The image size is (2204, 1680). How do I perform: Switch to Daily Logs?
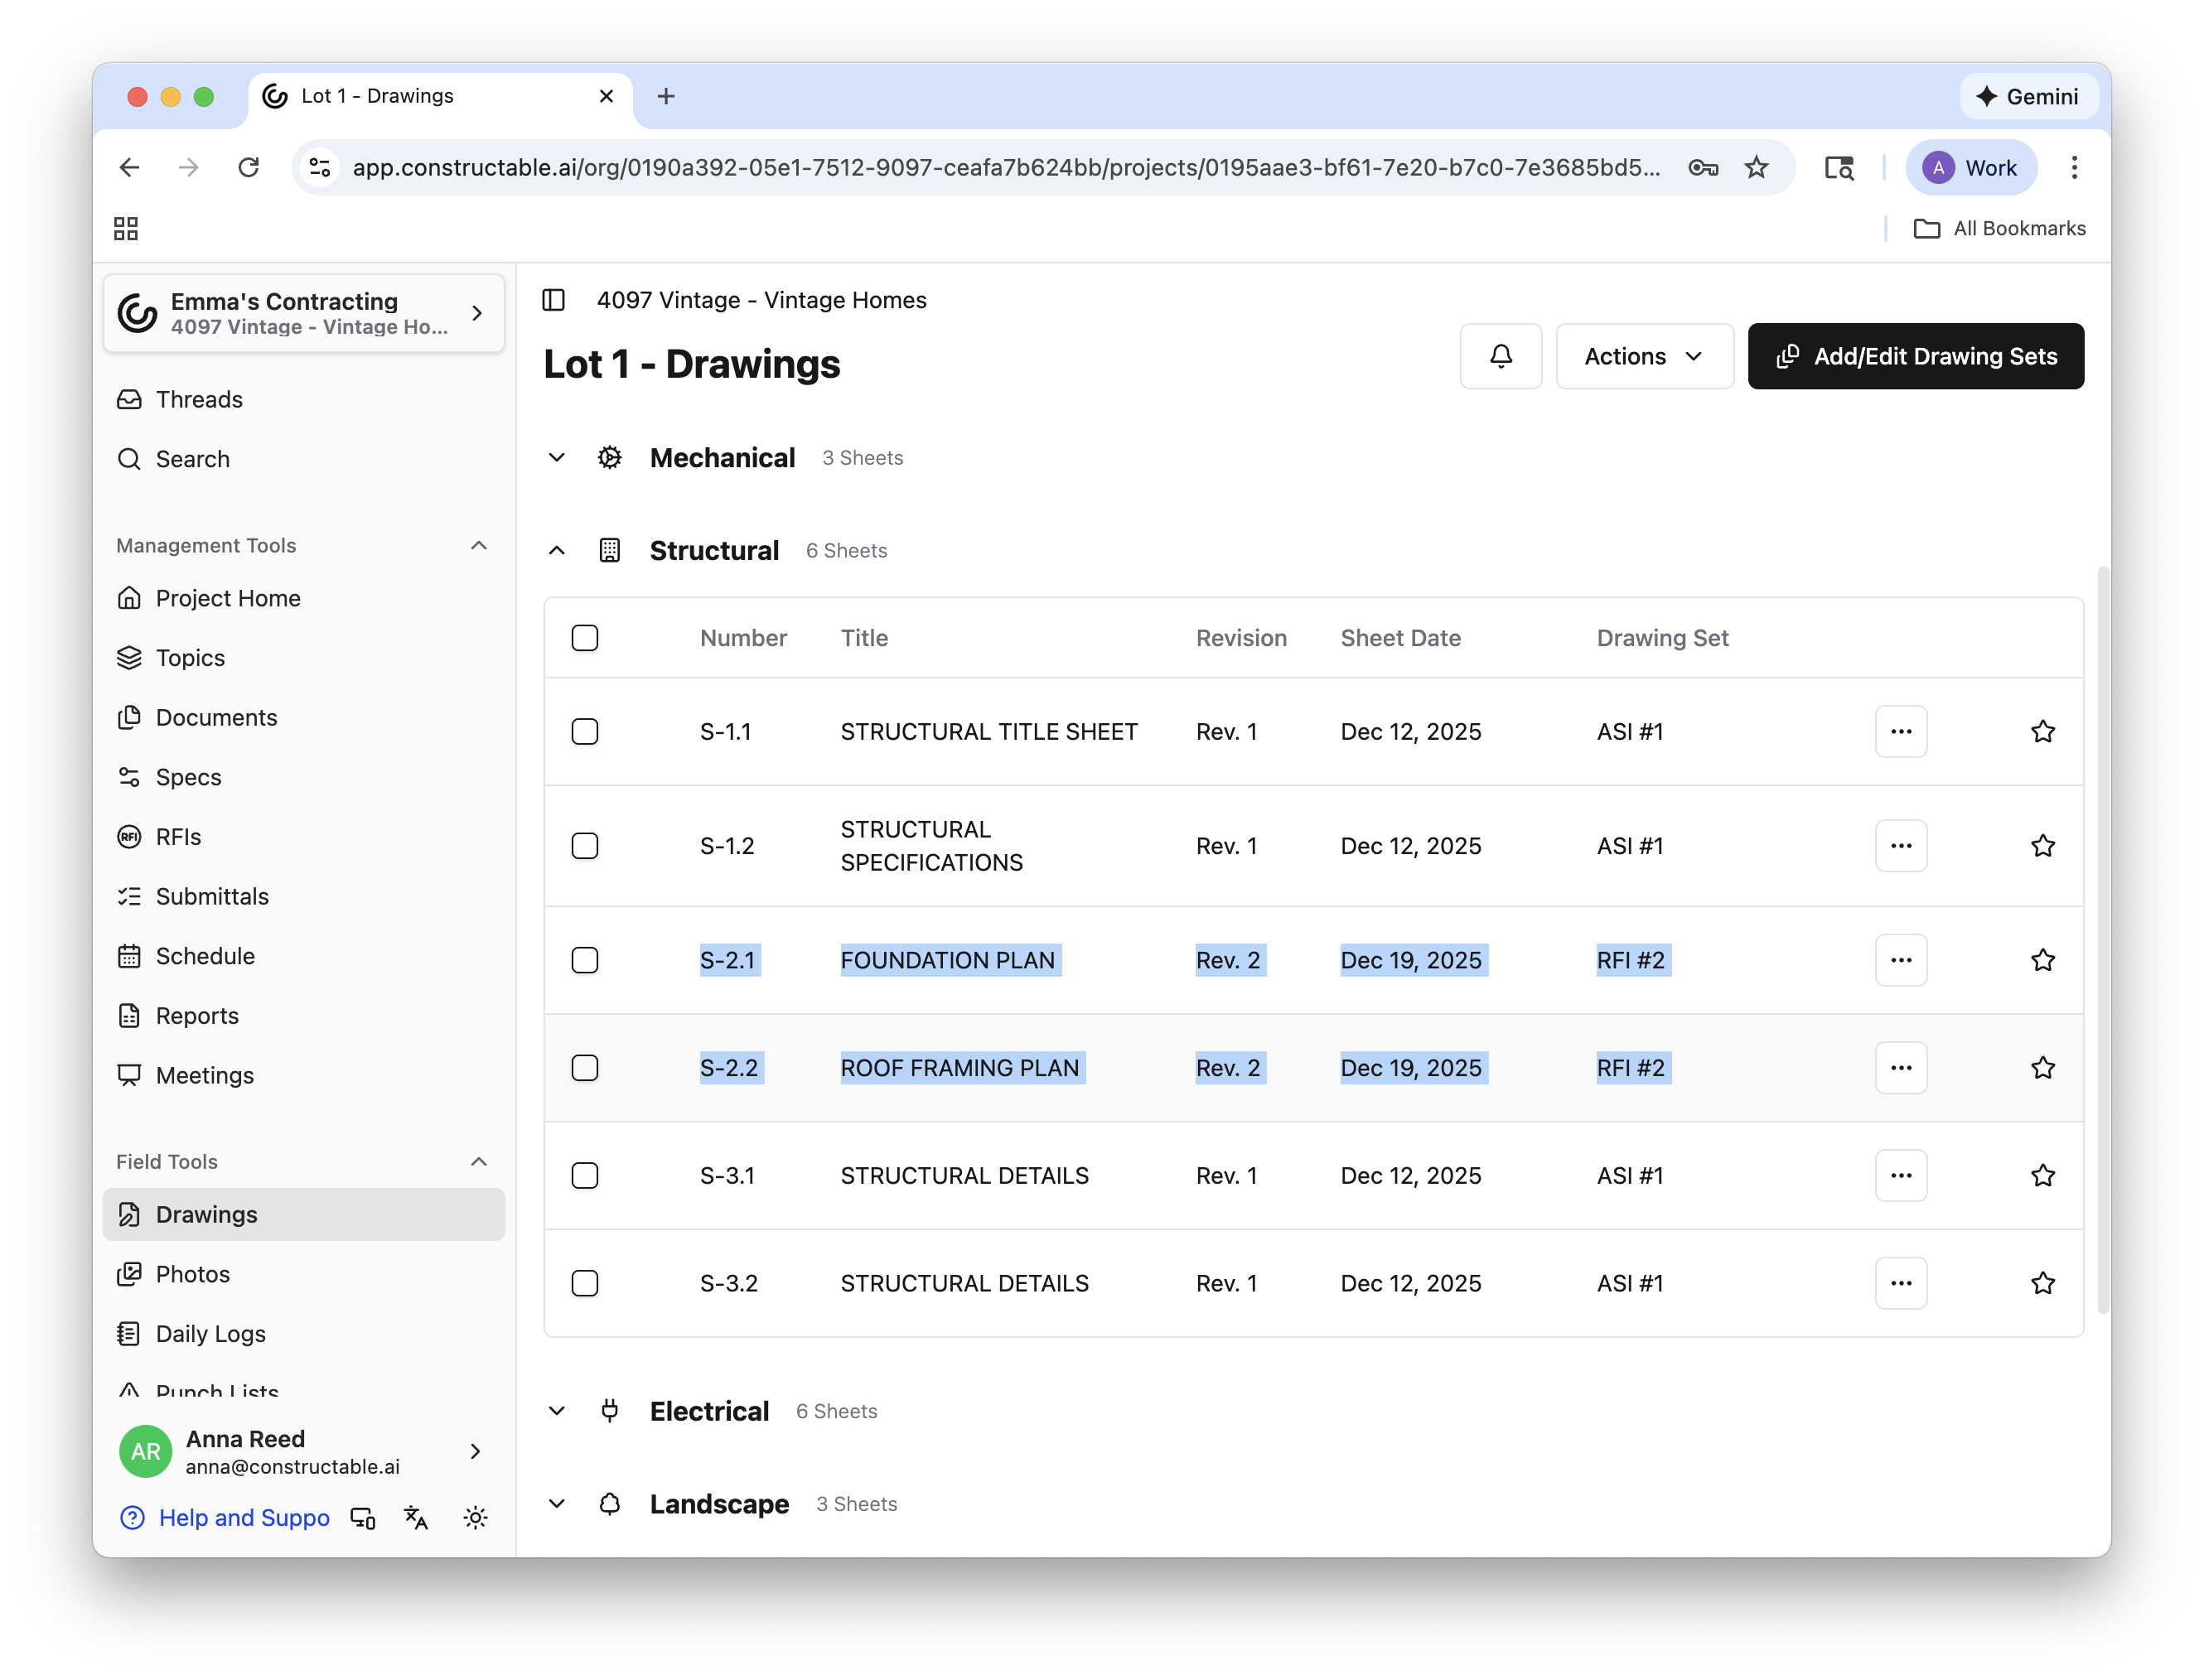[304, 1334]
